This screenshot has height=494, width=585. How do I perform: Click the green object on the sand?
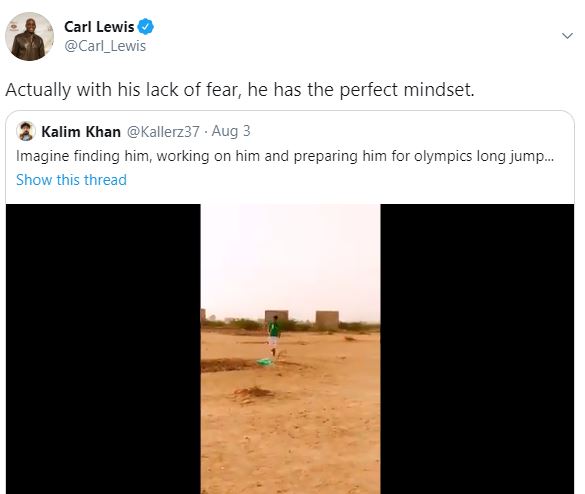tap(265, 362)
